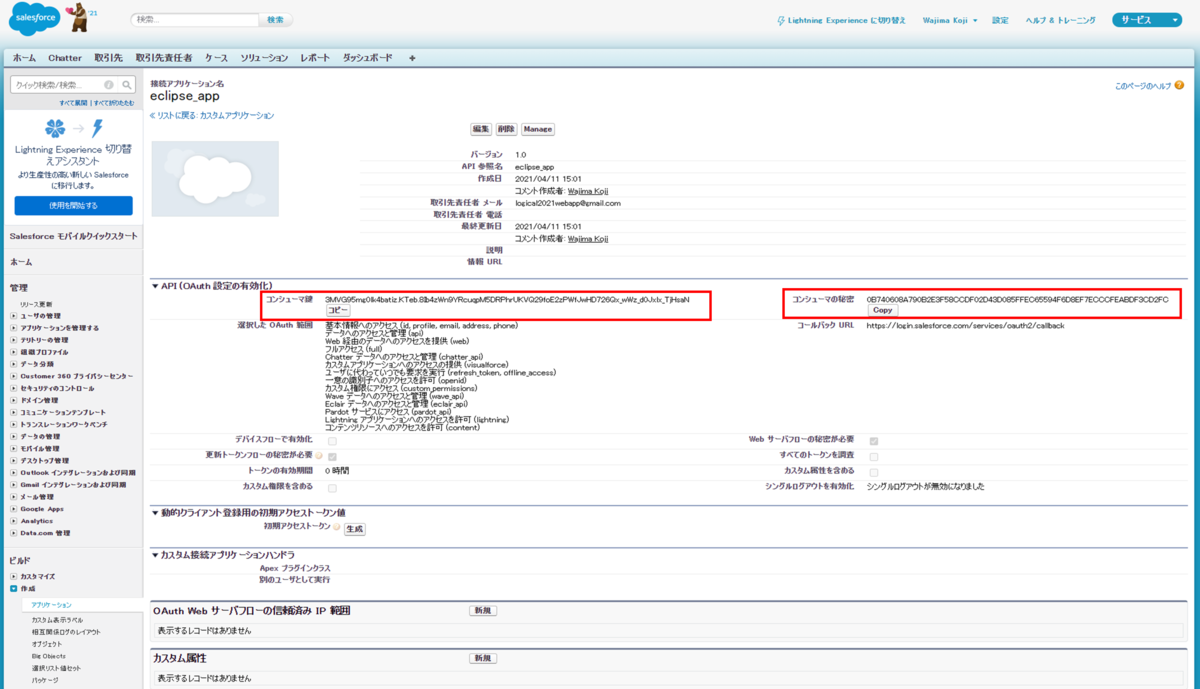
Task: Click the app logo cloud image thumbnail
Action: 215,179
